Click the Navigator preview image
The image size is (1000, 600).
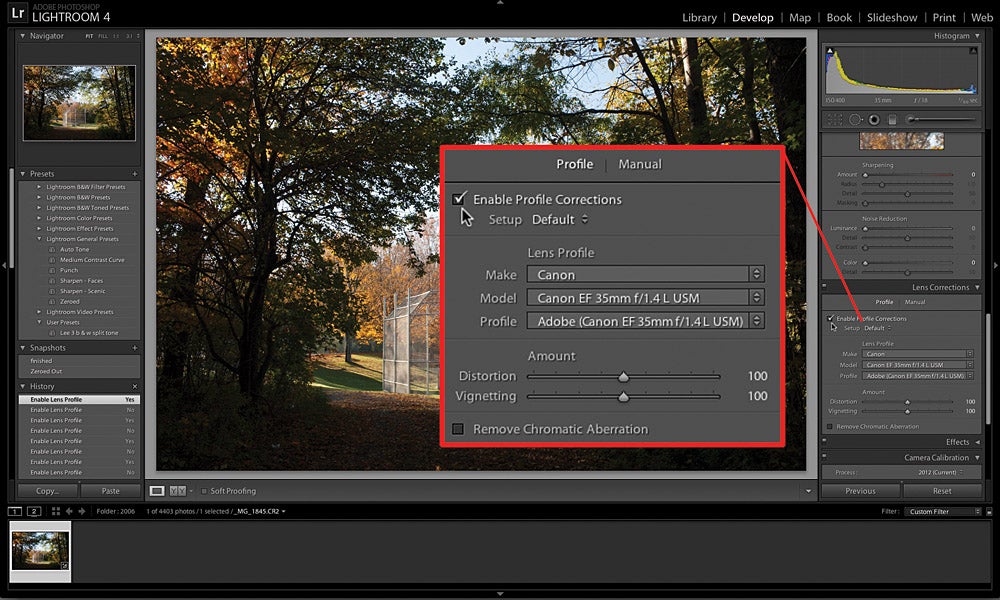pyautogui.click(x=79, y=103)
